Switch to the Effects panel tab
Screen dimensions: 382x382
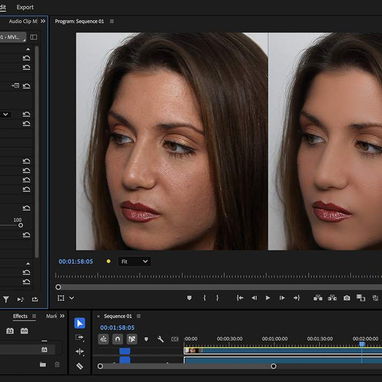tap(20, 316)
